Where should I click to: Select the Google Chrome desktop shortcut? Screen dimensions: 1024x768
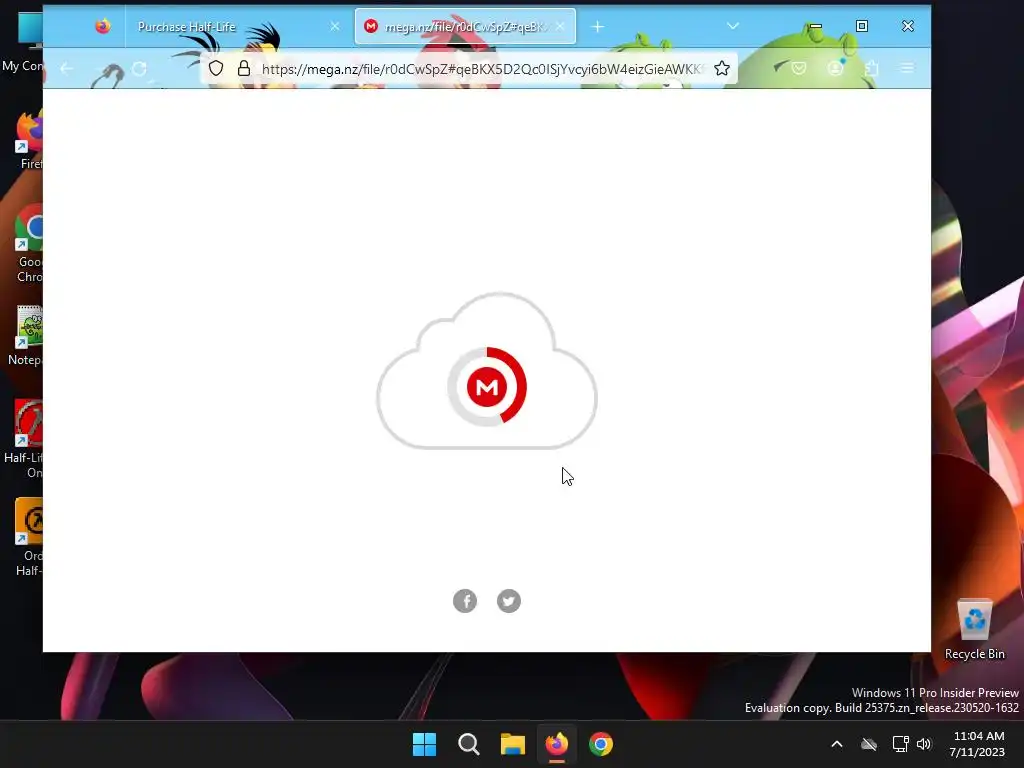pyautogui.click(x=29, y=243)
